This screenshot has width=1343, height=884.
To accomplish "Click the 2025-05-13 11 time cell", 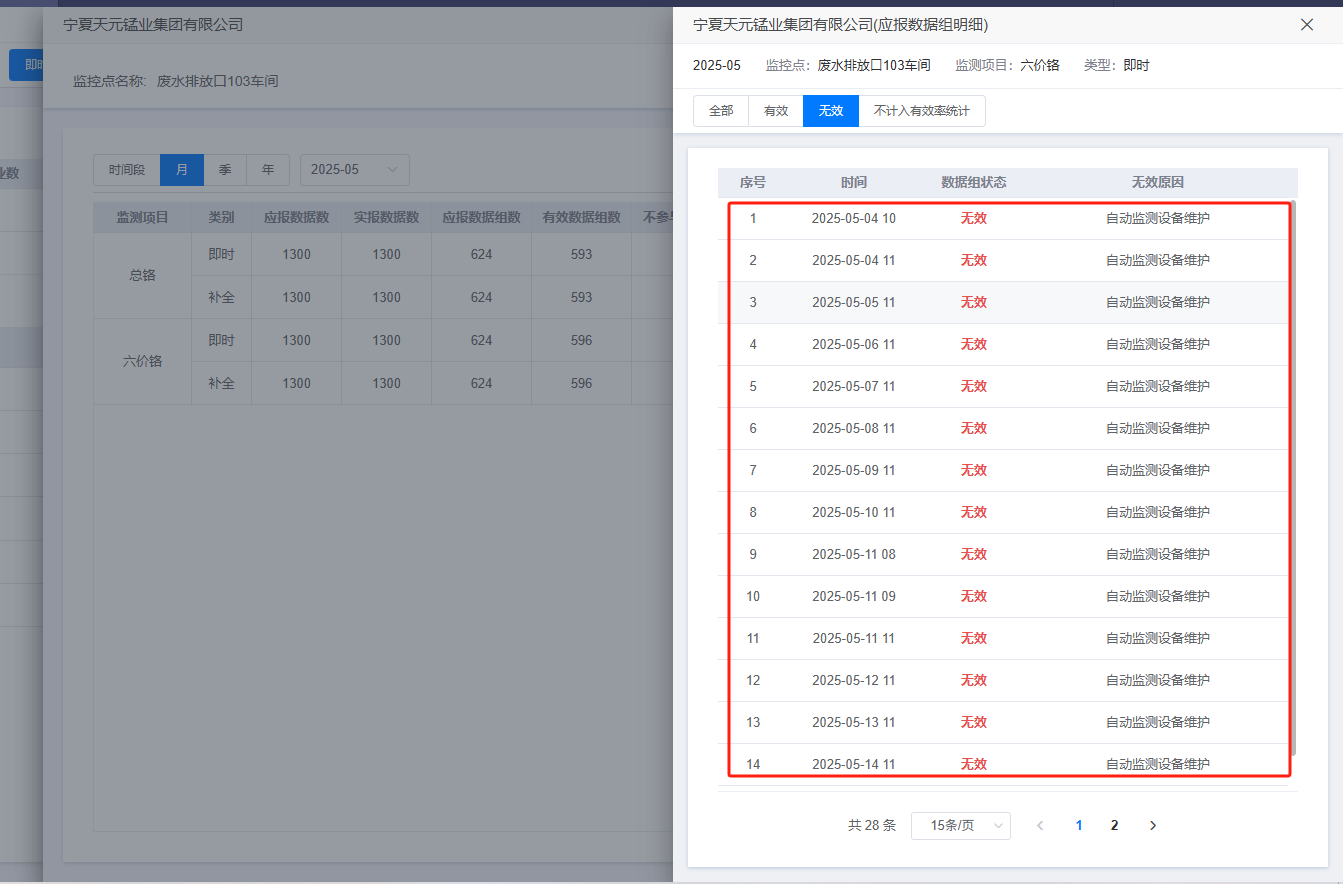I will click(x=854, y=722).
